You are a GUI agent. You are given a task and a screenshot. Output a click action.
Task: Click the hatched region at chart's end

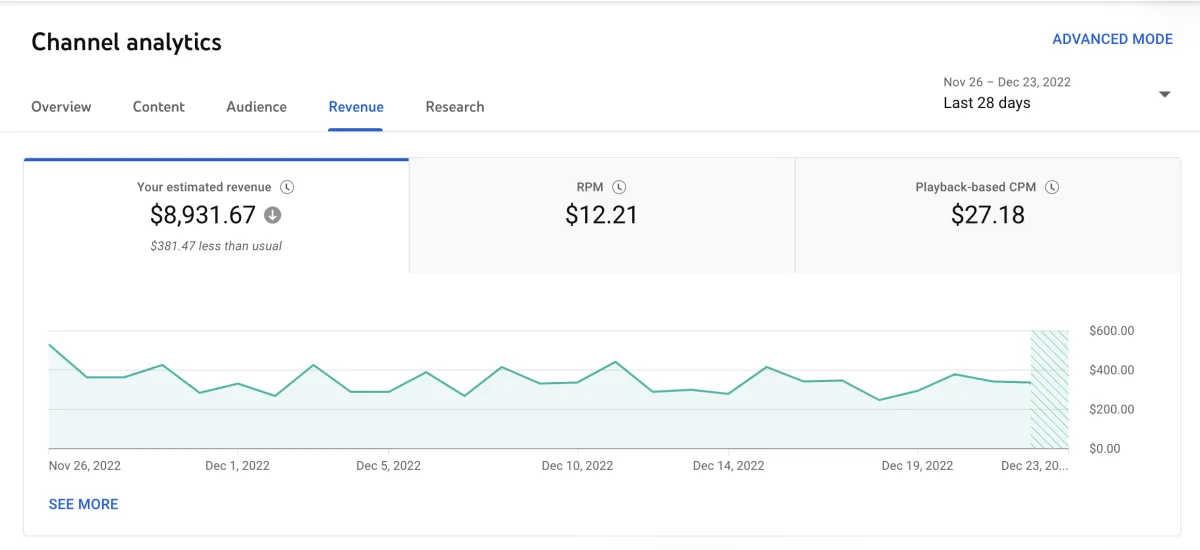tap(1049, 390)
